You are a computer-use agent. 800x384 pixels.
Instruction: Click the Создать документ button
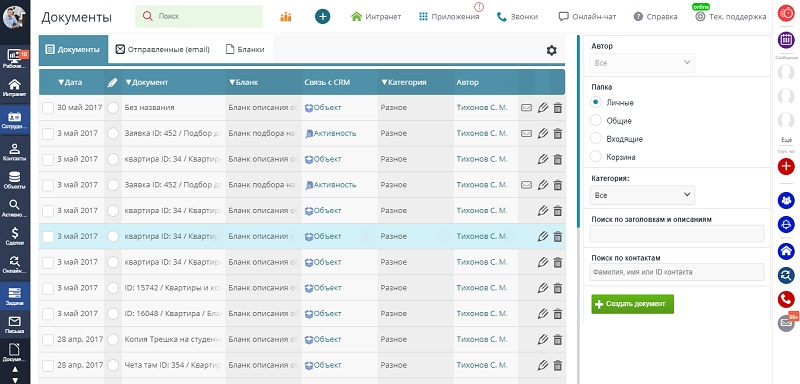632,304
